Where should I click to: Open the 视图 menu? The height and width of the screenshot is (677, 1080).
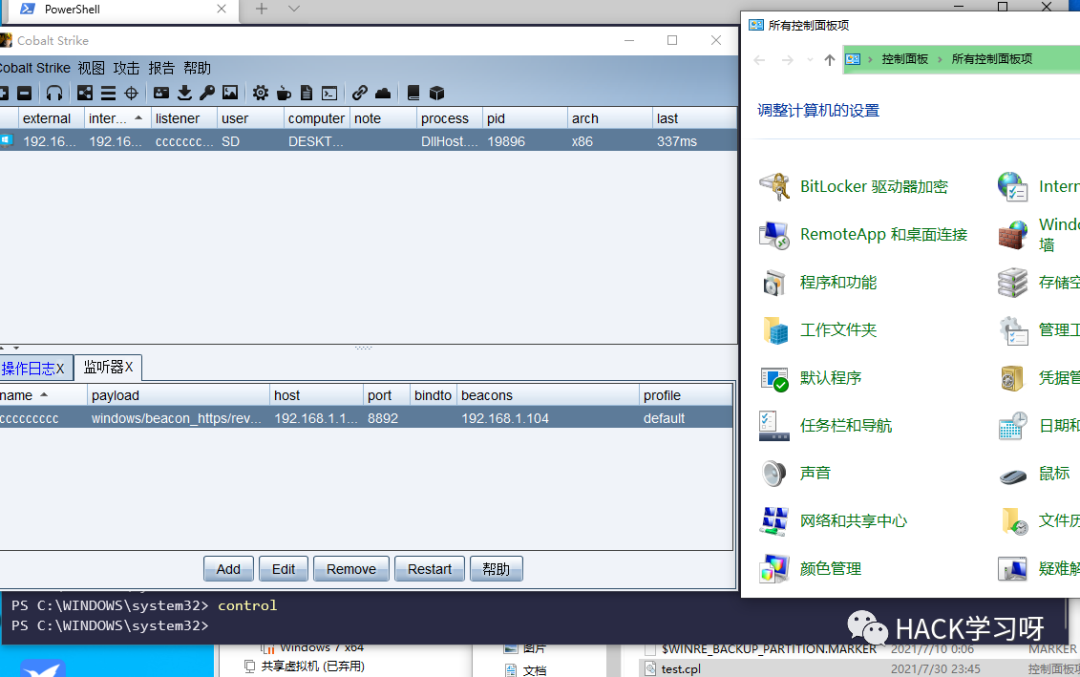pos(91,68)
